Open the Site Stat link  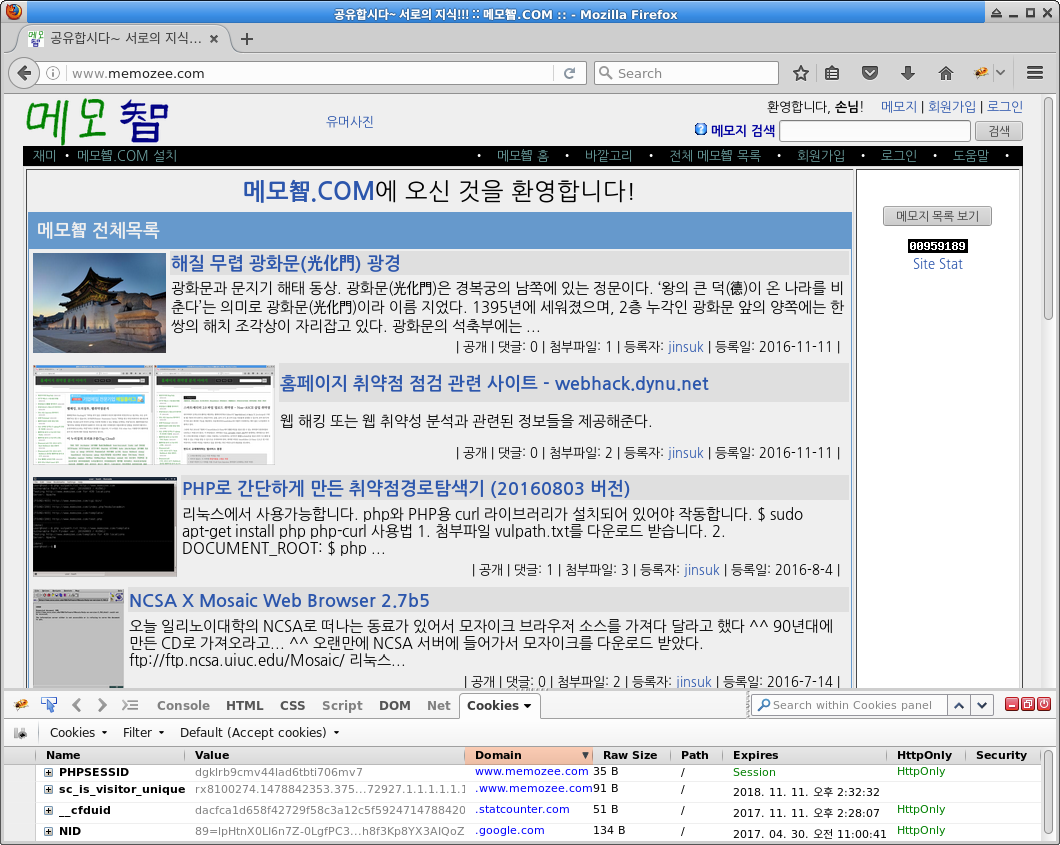point(938,264)
